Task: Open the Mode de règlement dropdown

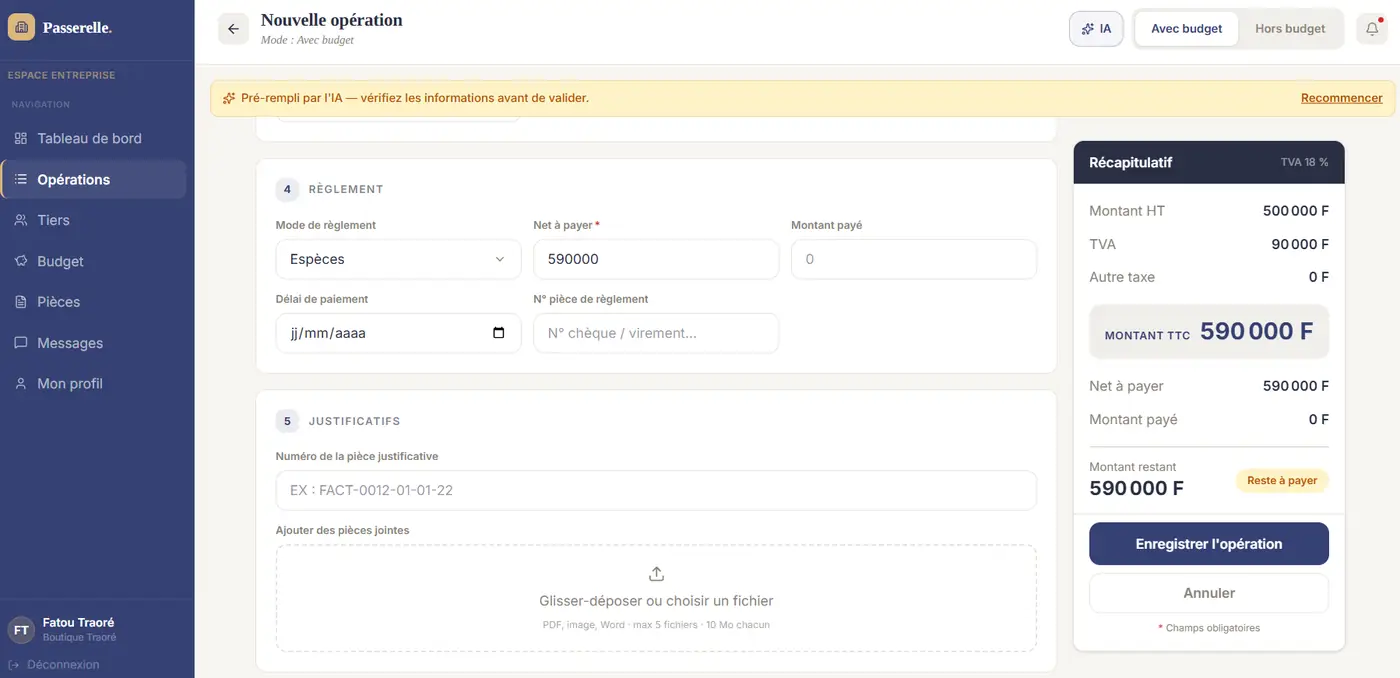Action: (x=398, y=259)
